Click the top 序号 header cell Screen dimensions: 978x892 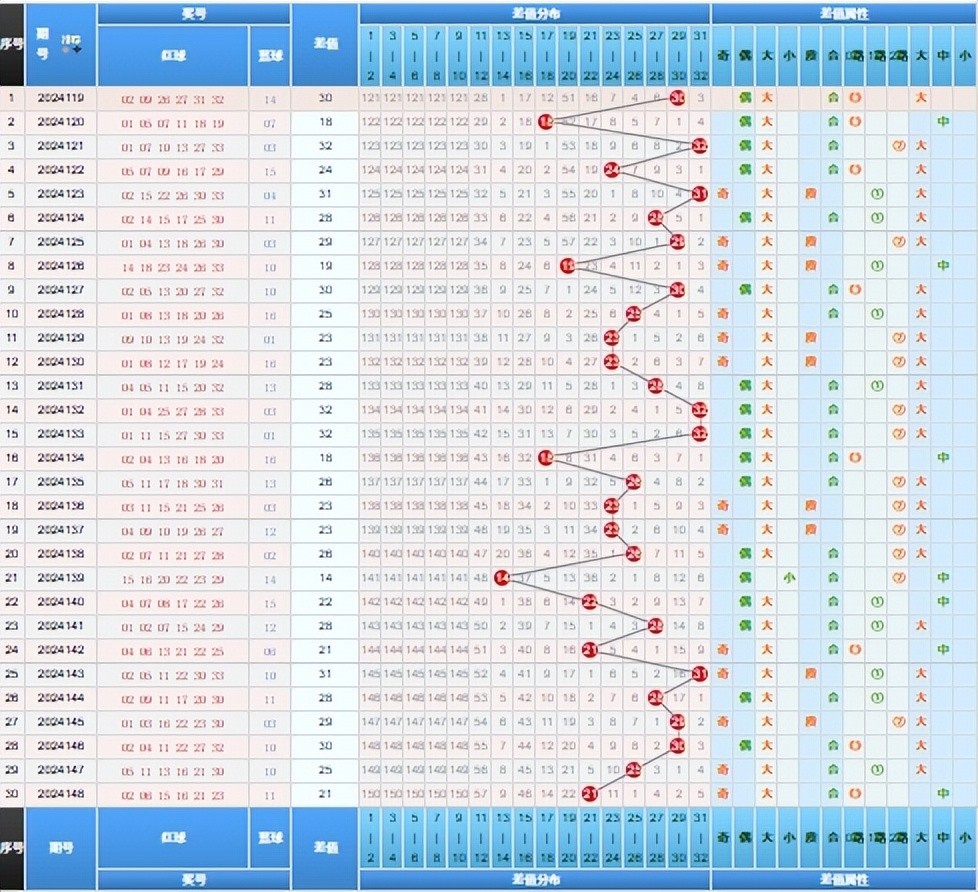point(11,45)
